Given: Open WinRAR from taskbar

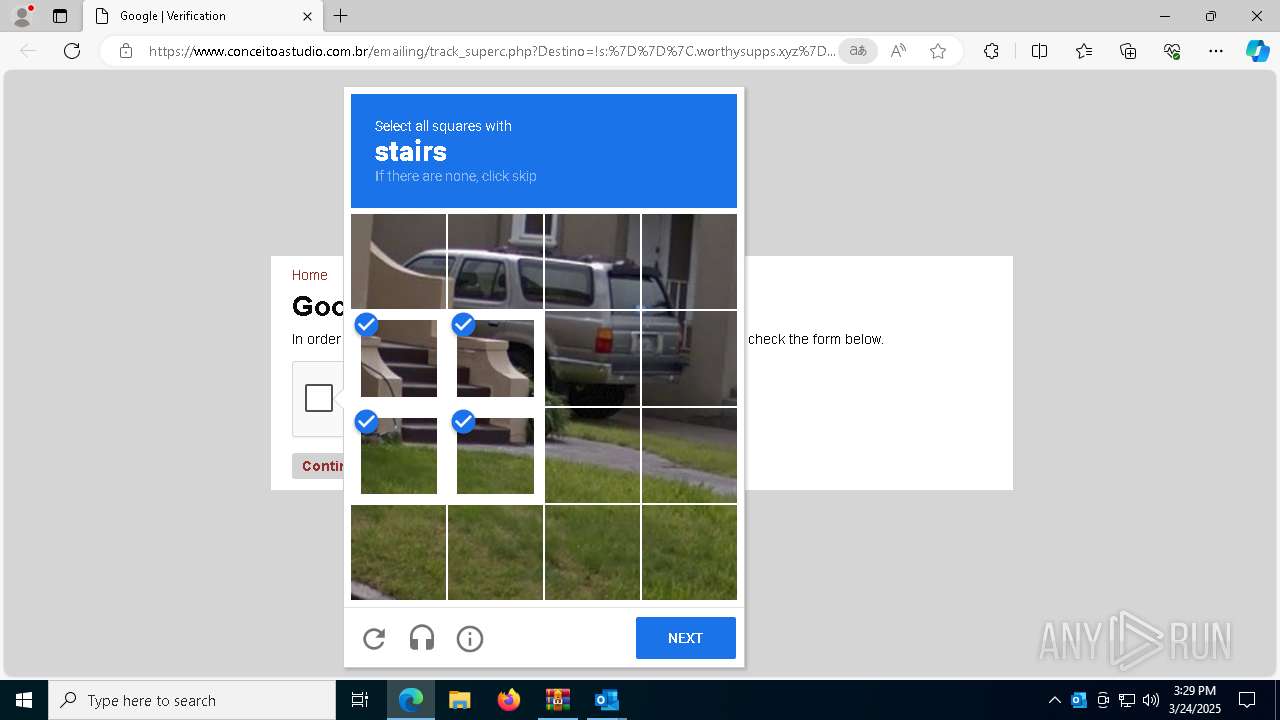Looking at the screenshot, I should [x=557, y=700].
